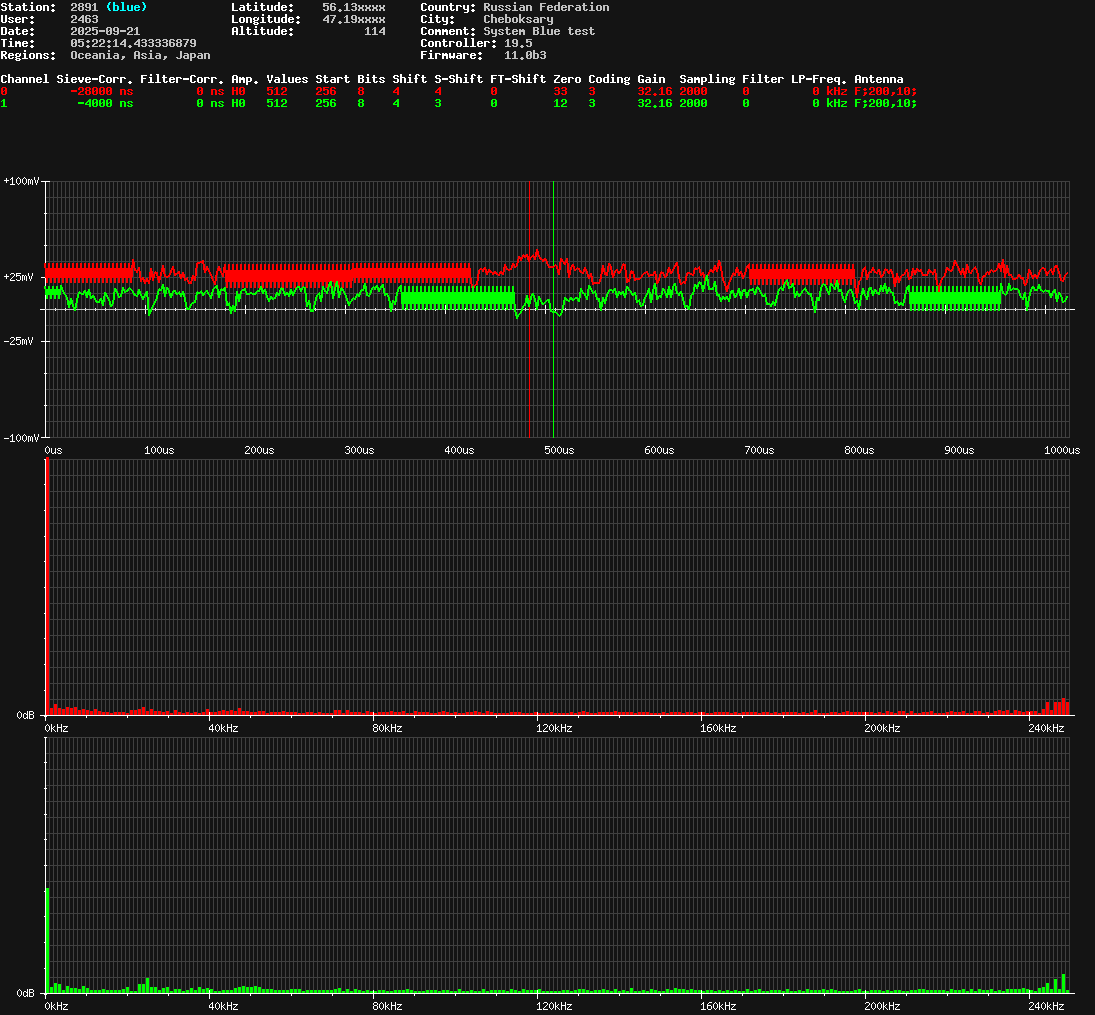
Task: Click the +100mV label on the waveform axis
Action: coord(21,181)
